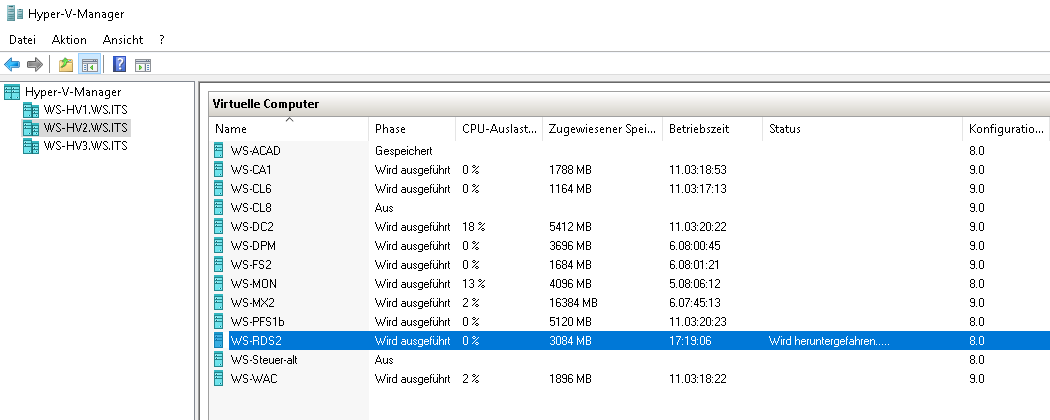Open the ? help menu
The height and width of the screenshot is (420, 1050).
coord(162,40)
